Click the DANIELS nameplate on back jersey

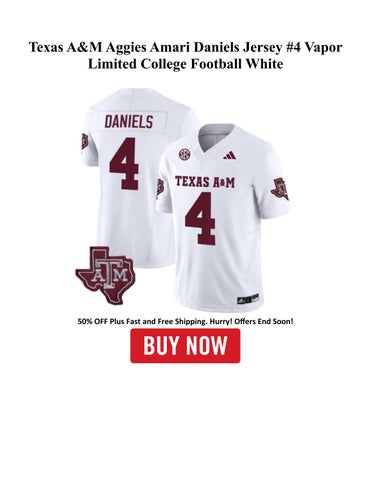129,121
